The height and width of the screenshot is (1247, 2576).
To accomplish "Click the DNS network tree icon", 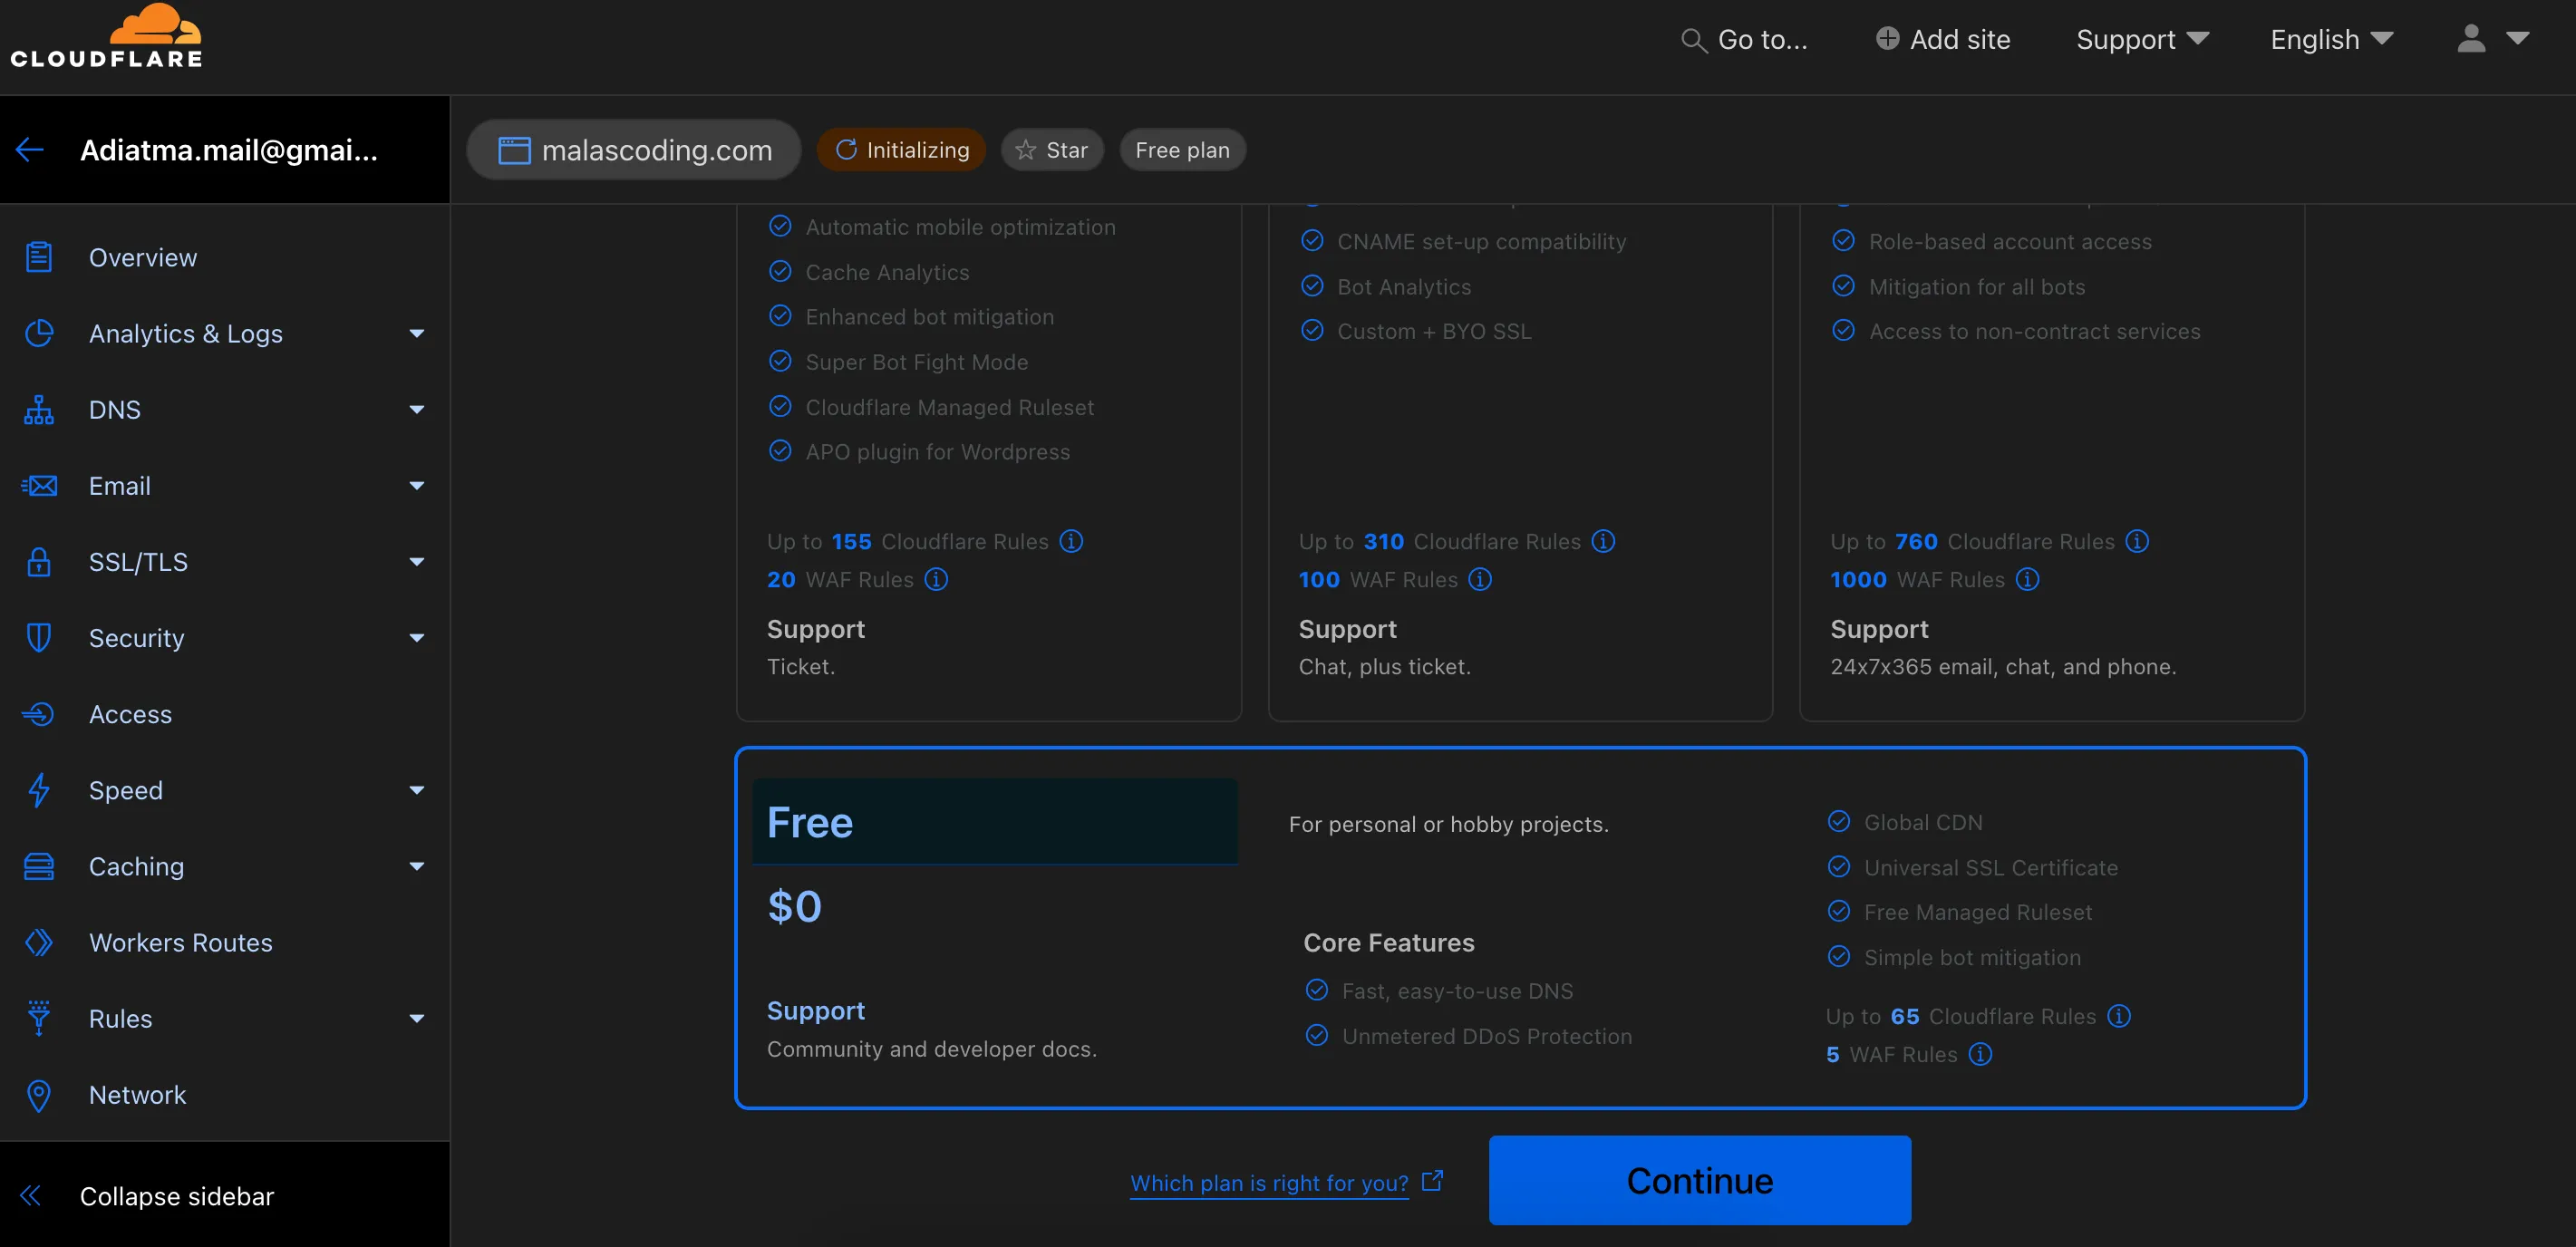I will tap(39, 410).
